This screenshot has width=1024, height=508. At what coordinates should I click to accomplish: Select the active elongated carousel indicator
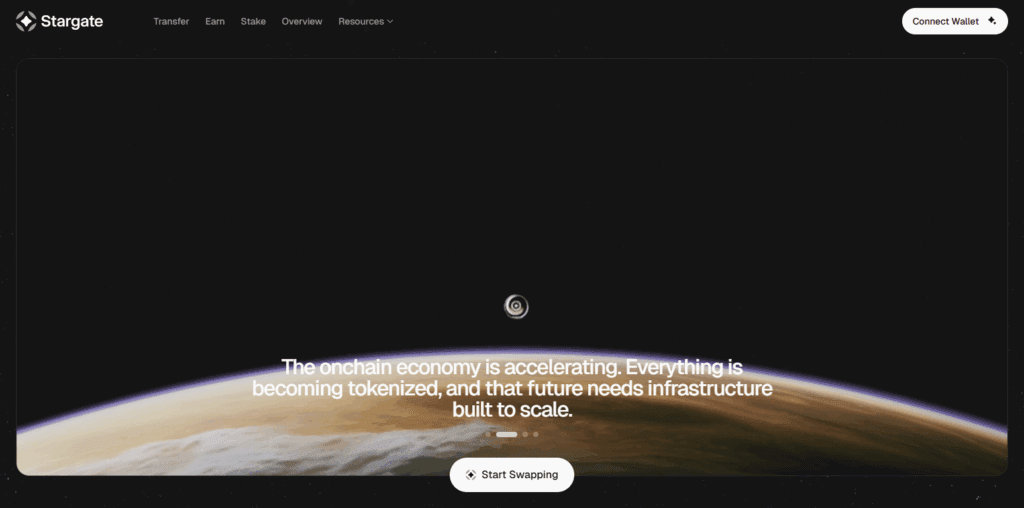(507, 434)
